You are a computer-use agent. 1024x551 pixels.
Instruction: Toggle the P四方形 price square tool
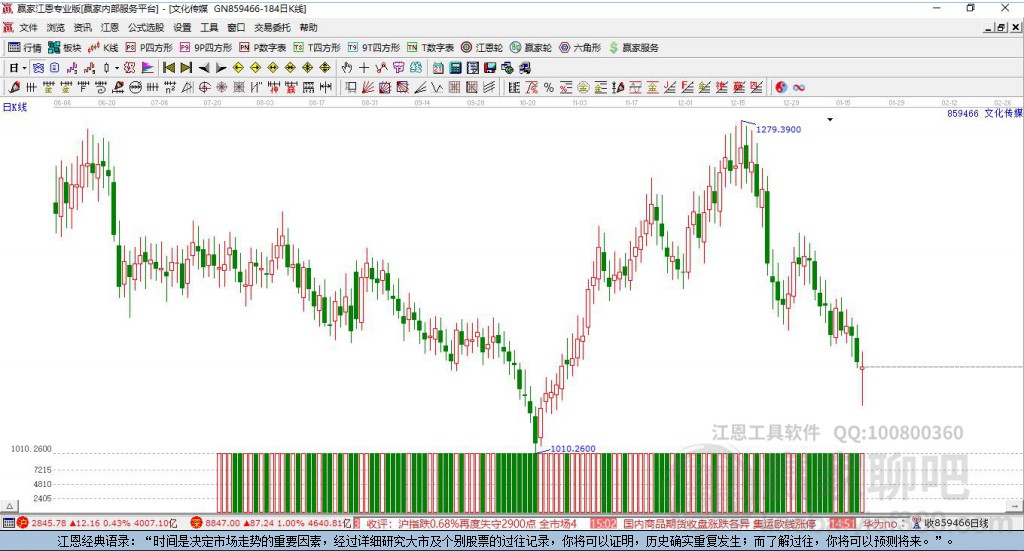pyautogui.click(x=149, y=47)
